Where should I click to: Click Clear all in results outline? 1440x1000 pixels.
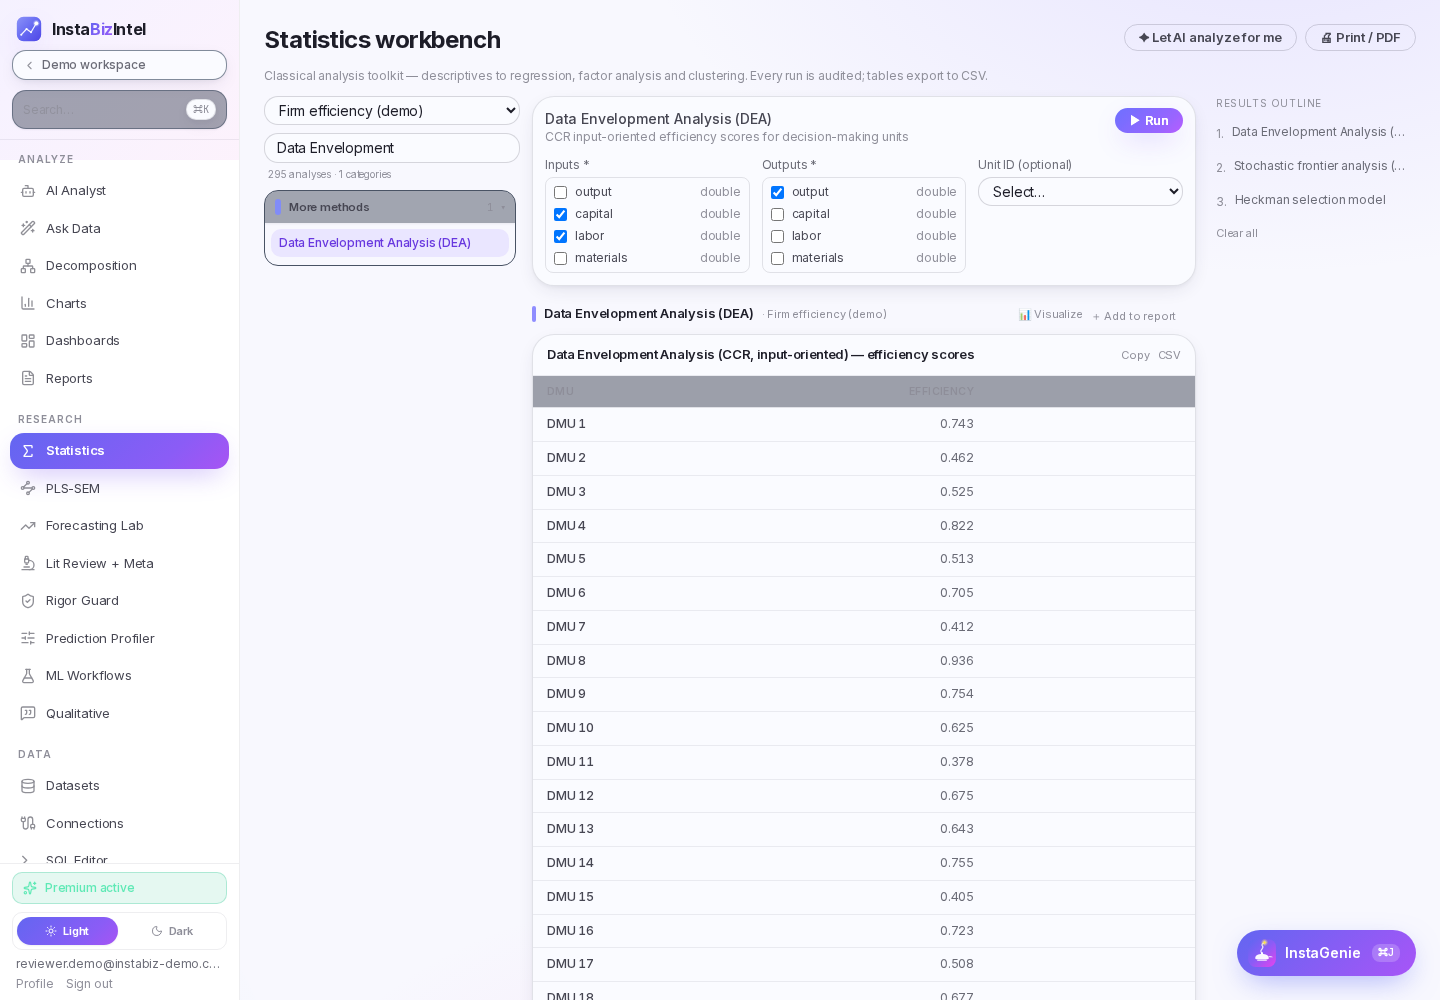[x=1237, y=233]
